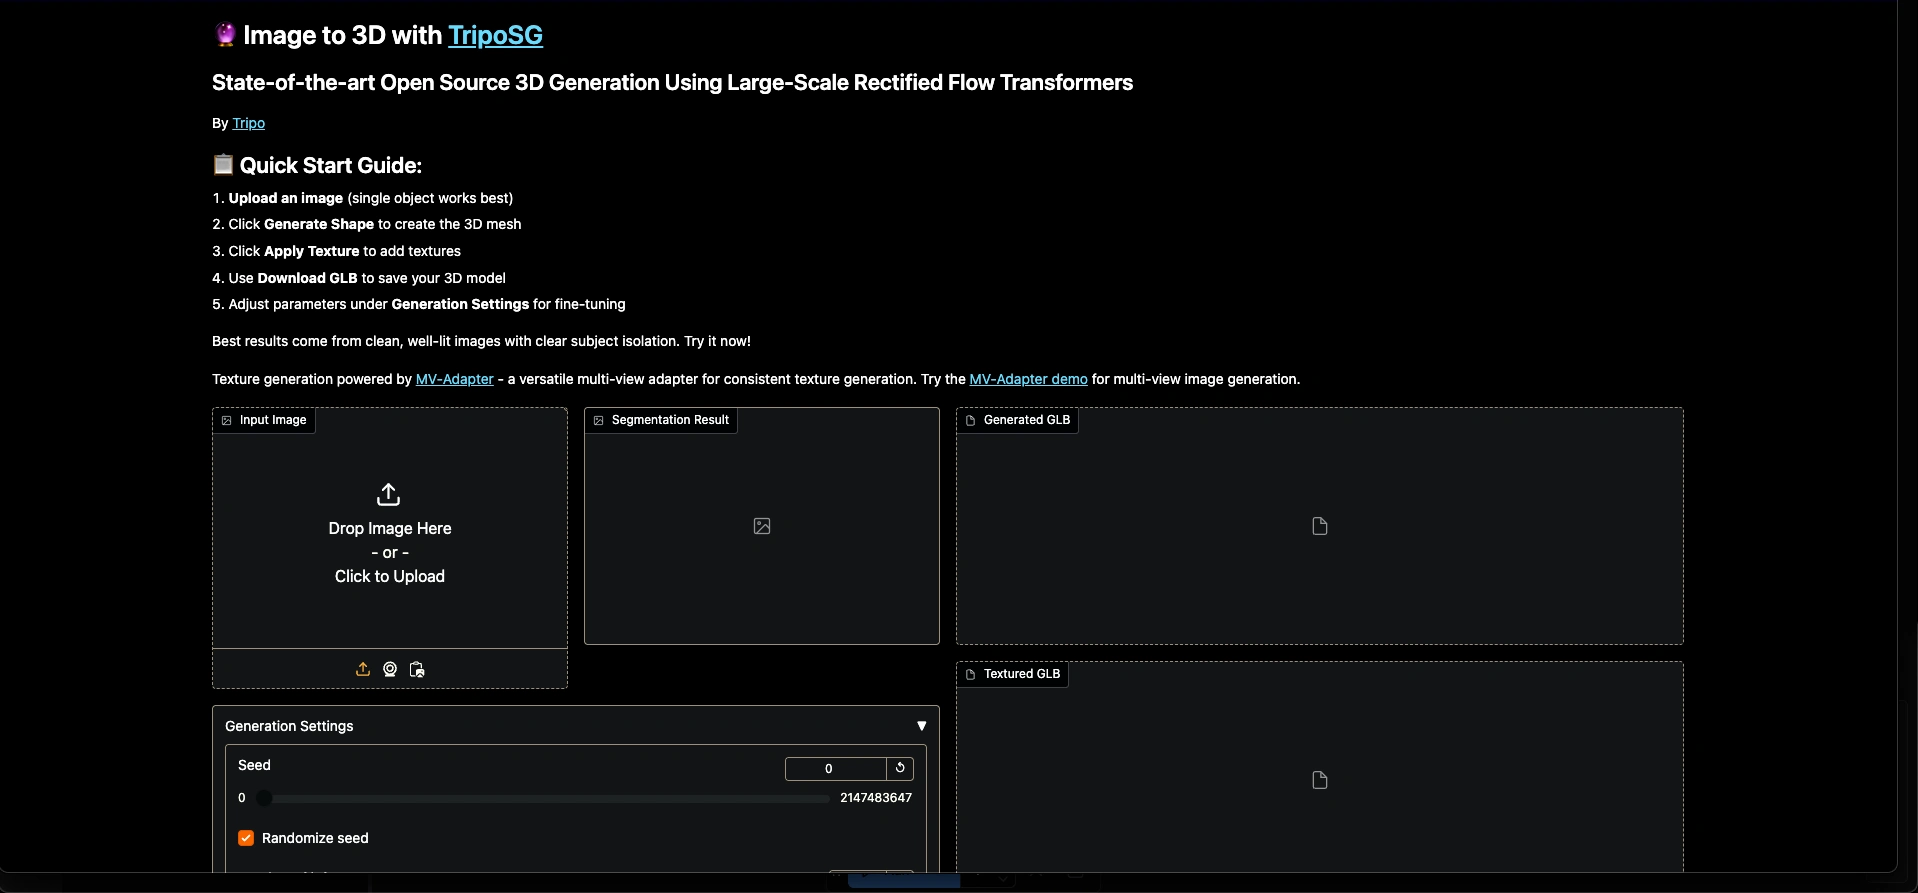The height and width of the screenshot is (893, 1918).
Task: Click the 'Click Apply Texture' instruction line
Action: 336,251
